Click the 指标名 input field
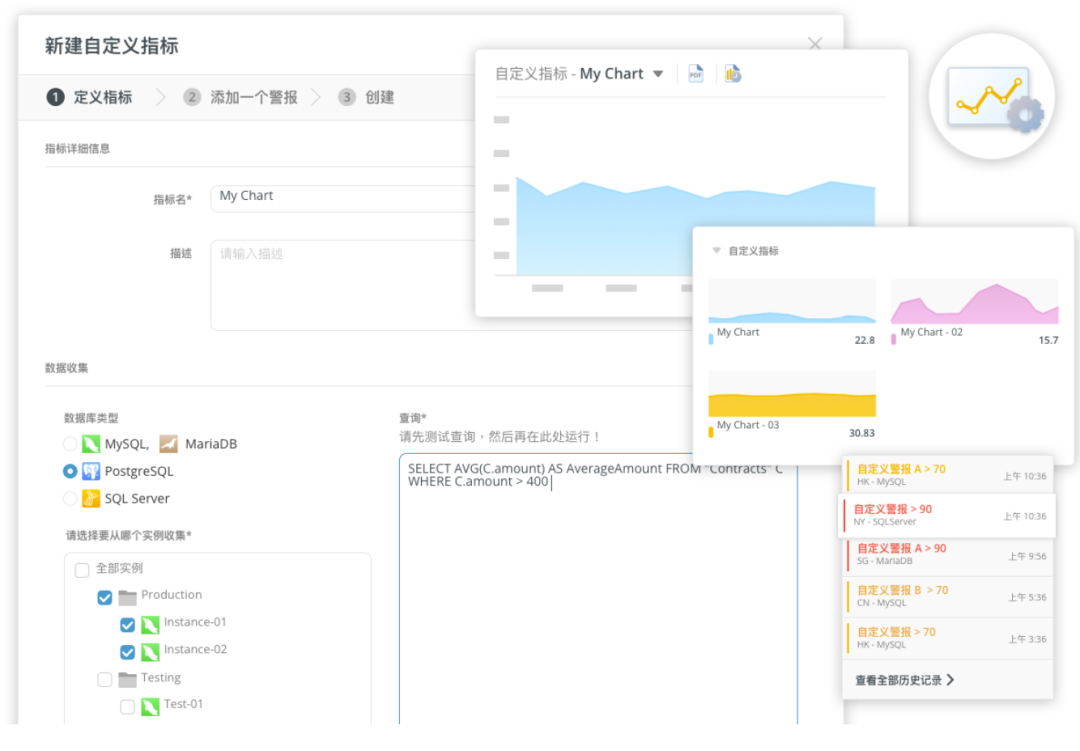The height and width of the screenshot is (751, 1080). 343,198
